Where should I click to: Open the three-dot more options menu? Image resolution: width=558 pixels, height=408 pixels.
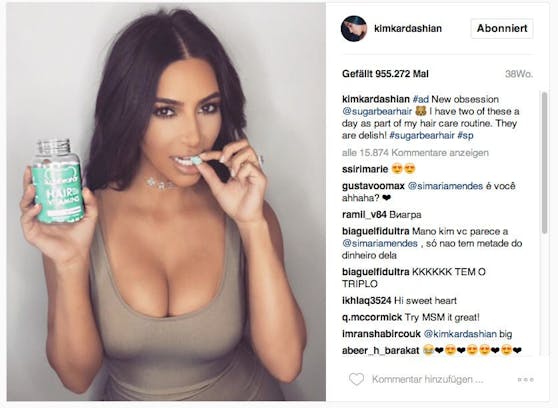tap(525, 380)
